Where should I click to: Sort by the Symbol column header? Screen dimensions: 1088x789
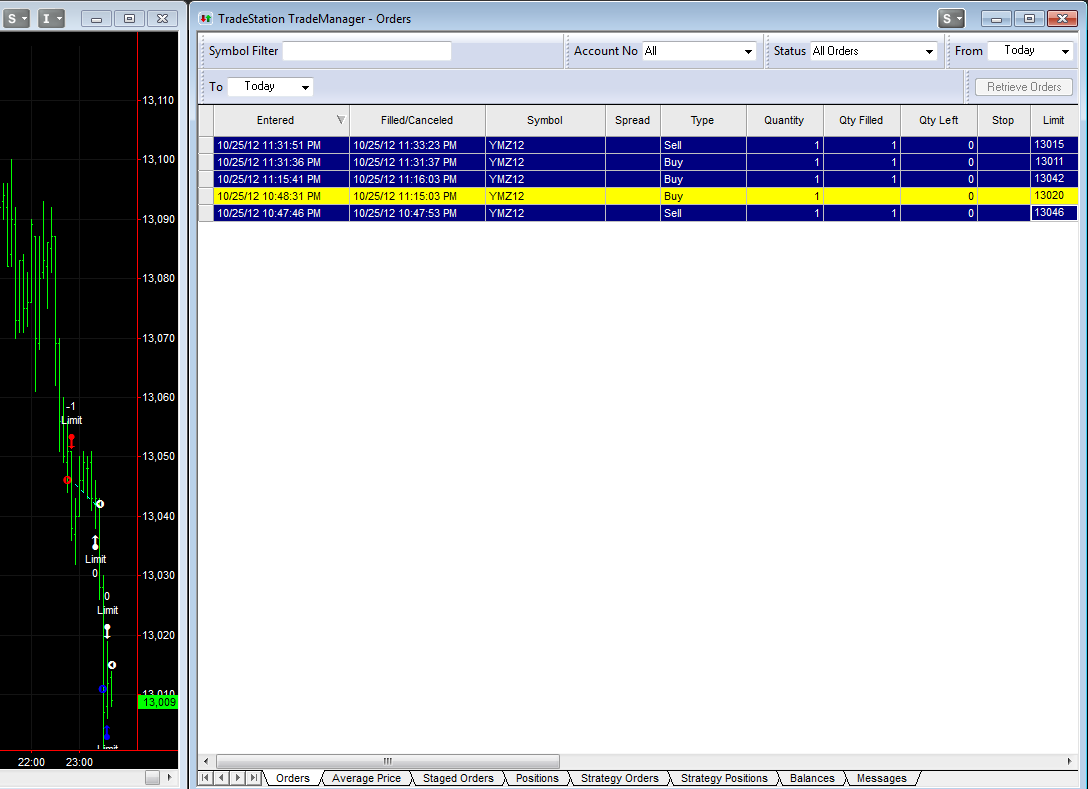[545, 120]
